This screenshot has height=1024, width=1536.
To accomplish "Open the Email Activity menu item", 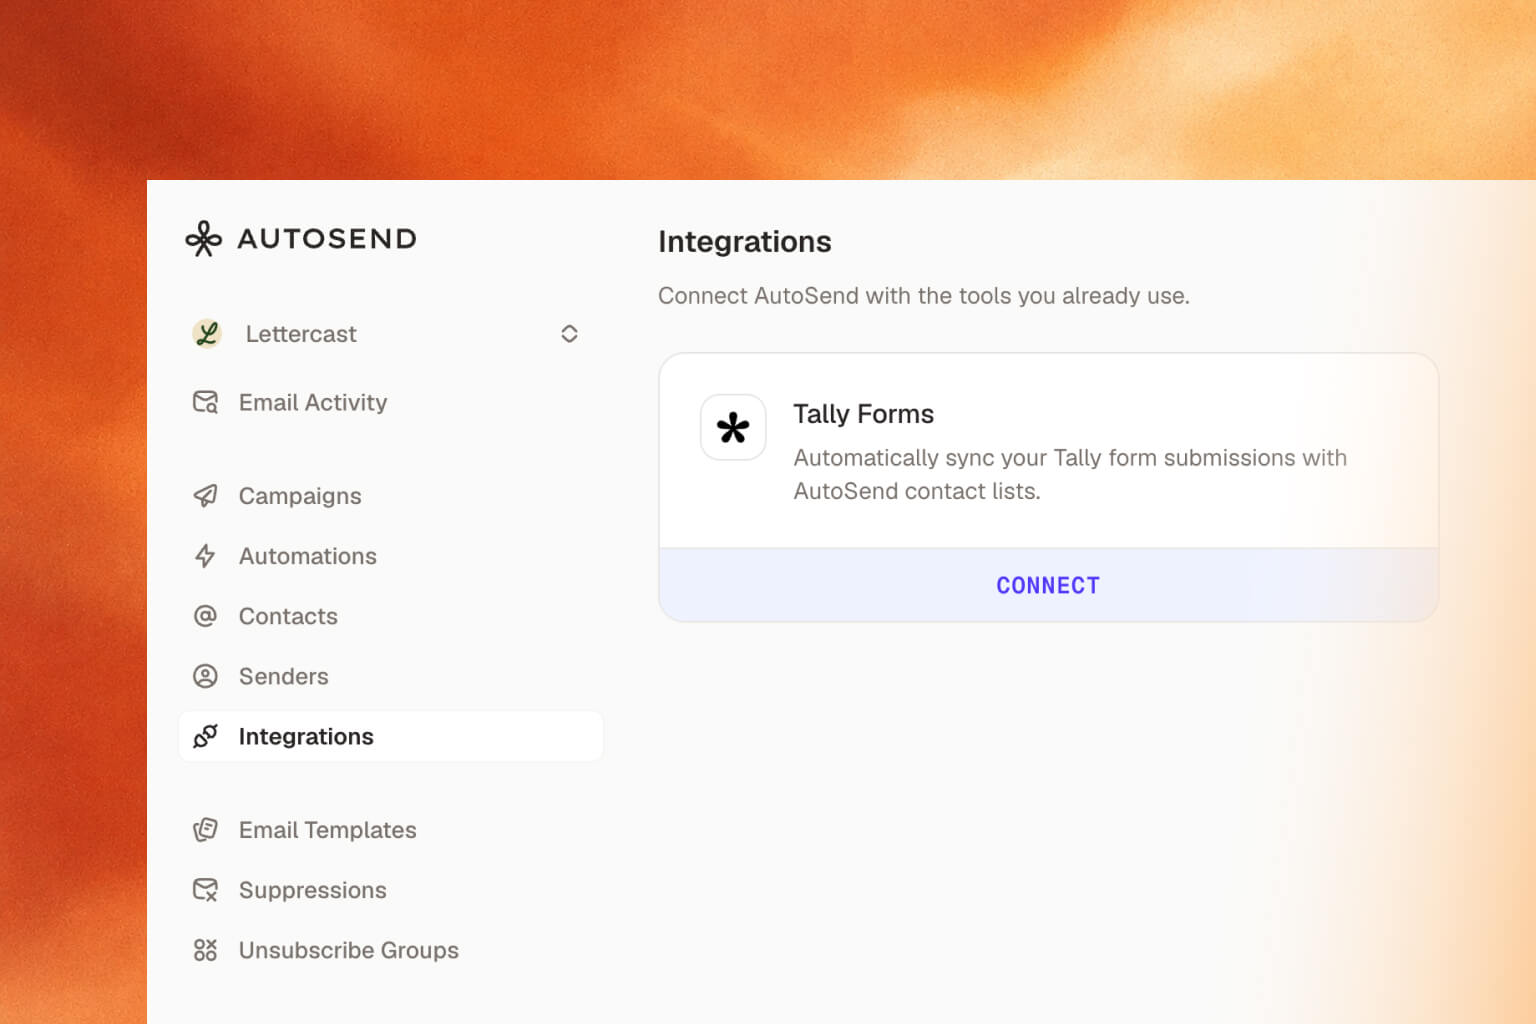I will click(x=390, y=402).
